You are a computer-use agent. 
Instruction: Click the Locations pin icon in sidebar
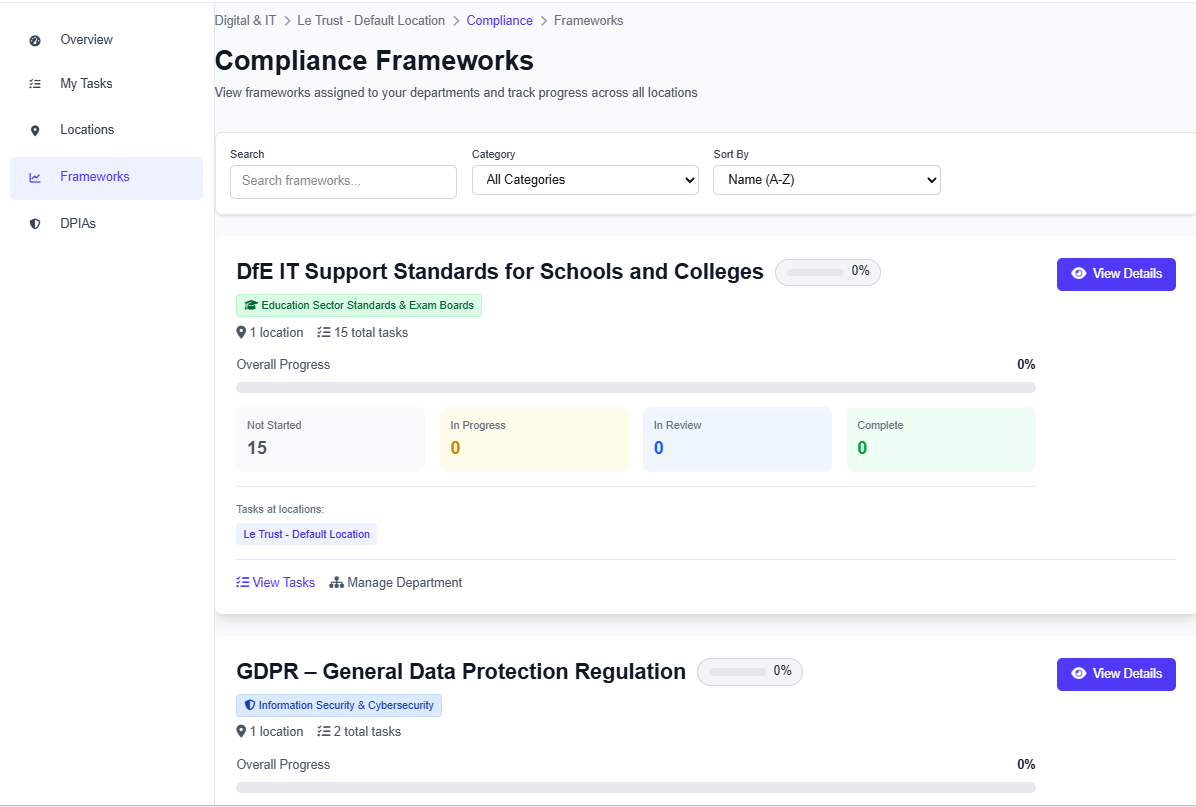(x=36, y=129)
